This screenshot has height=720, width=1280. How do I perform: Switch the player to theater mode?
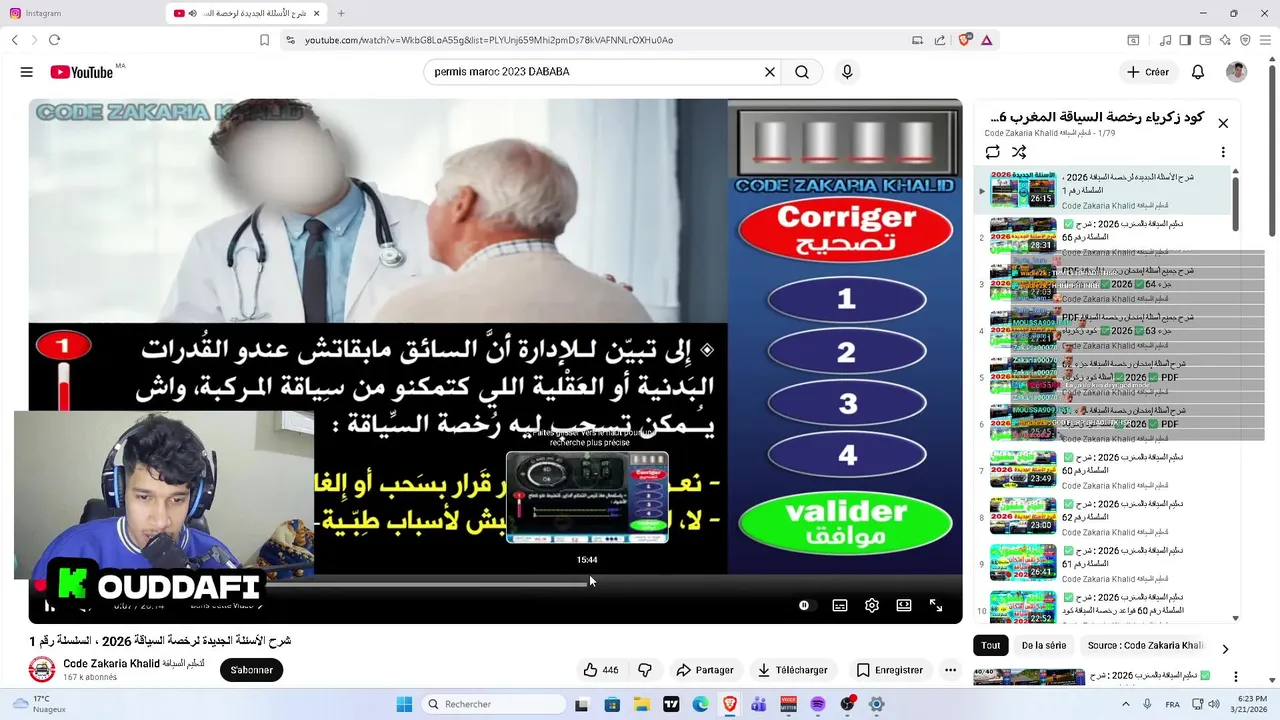[x=904, y=605]
